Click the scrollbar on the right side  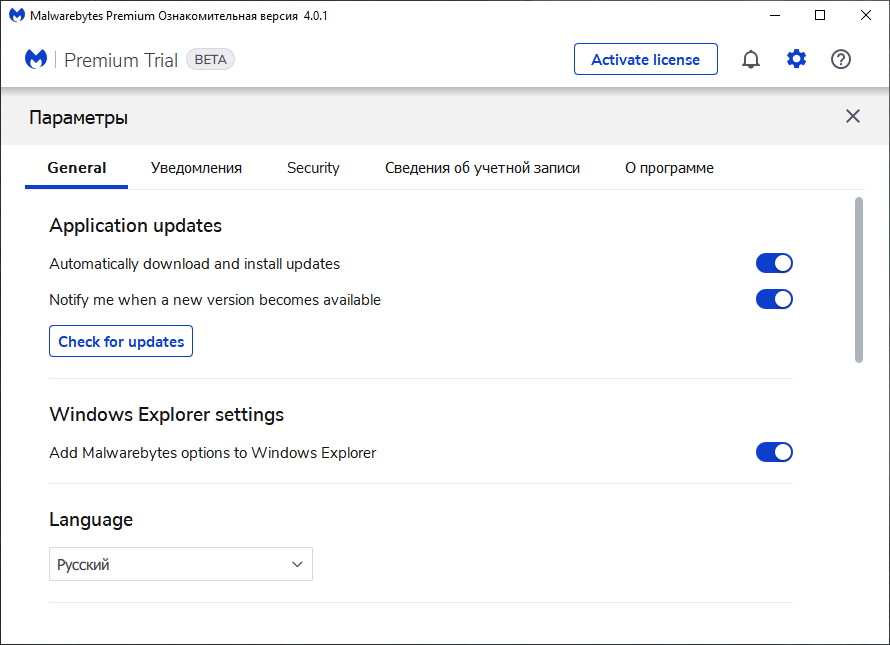click(858, 280)
